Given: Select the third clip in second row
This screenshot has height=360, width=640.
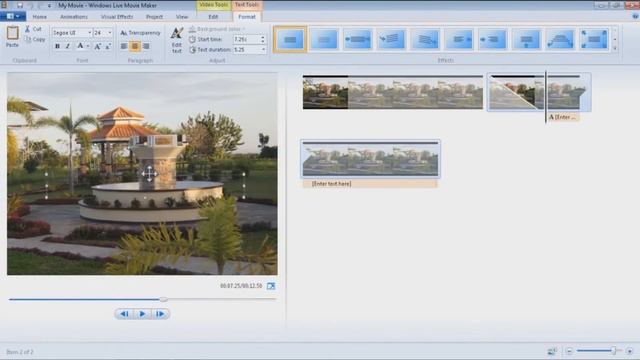Looking at the screenshot, I should 370,159.
